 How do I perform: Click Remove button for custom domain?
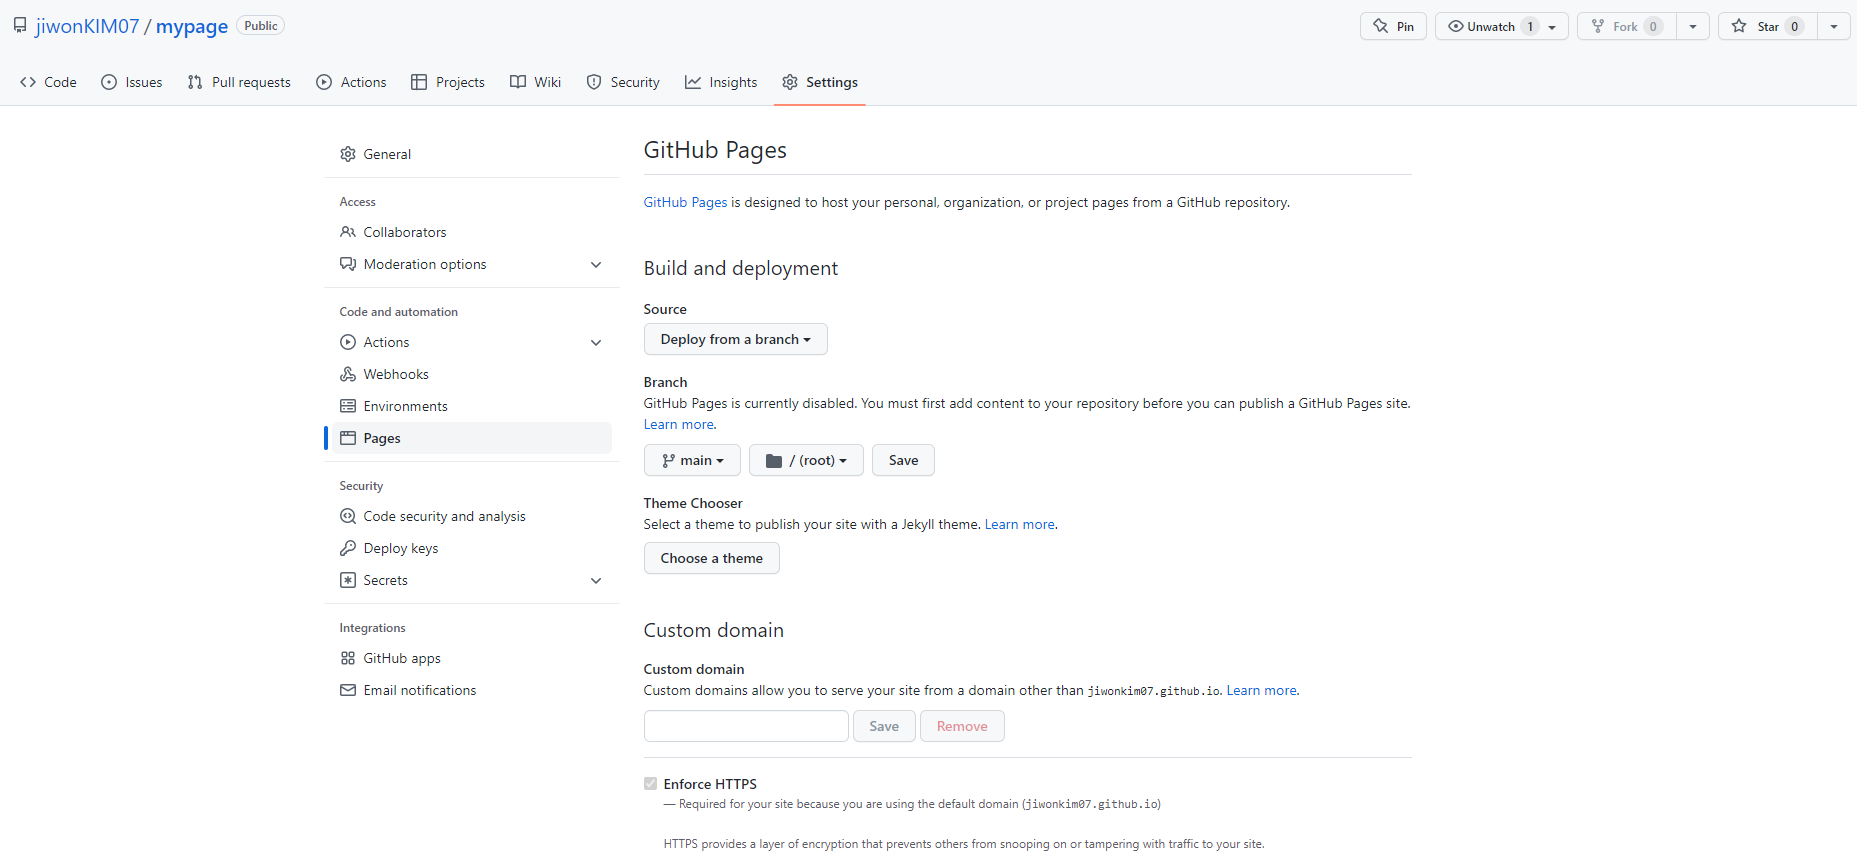coord(962,726)
